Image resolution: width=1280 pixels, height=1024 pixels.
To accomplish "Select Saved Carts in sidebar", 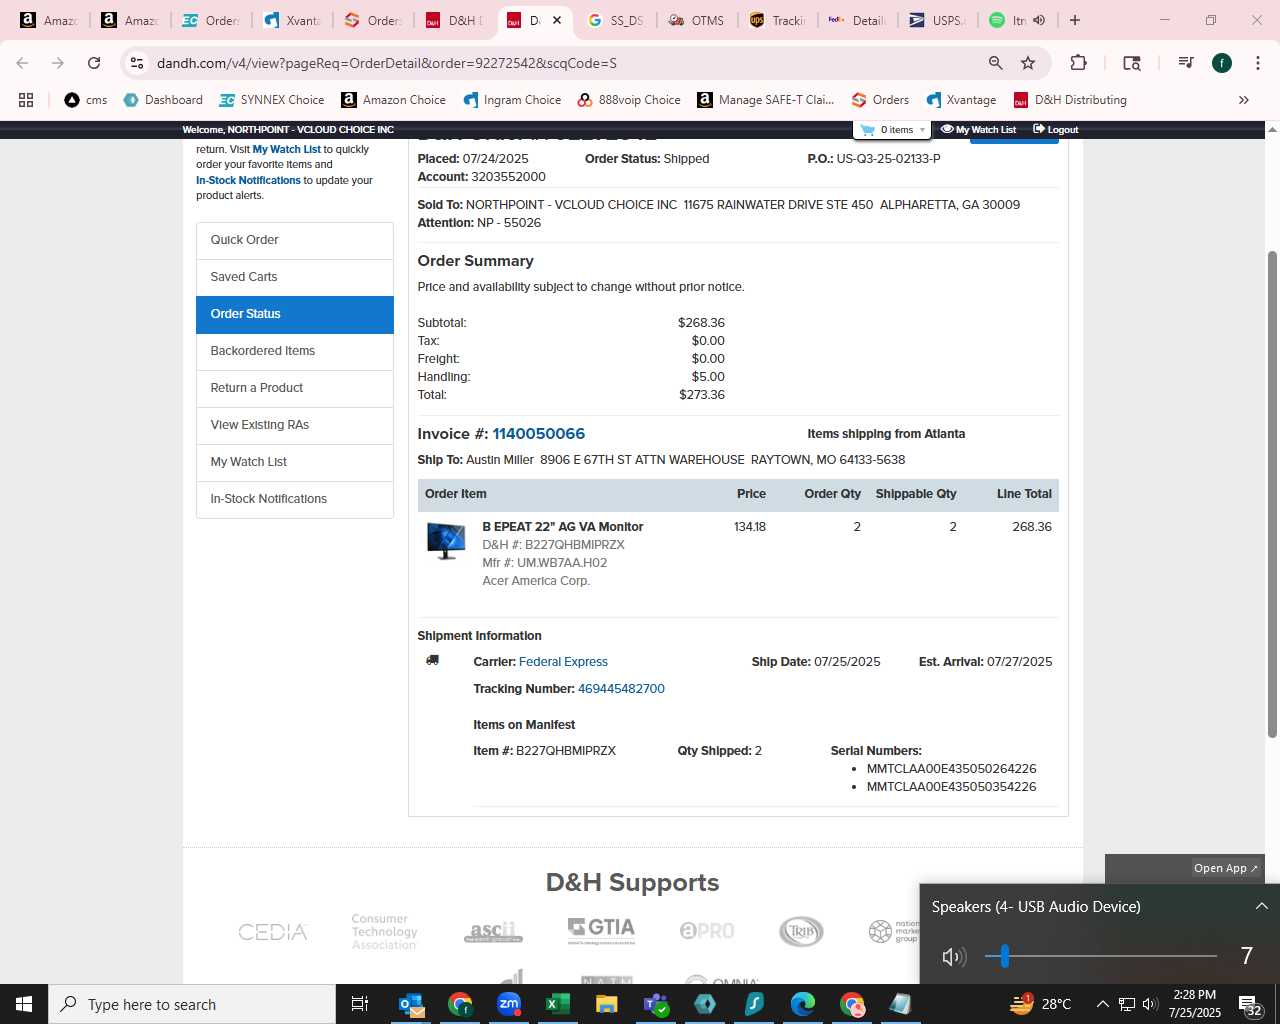I will [295, 277].
